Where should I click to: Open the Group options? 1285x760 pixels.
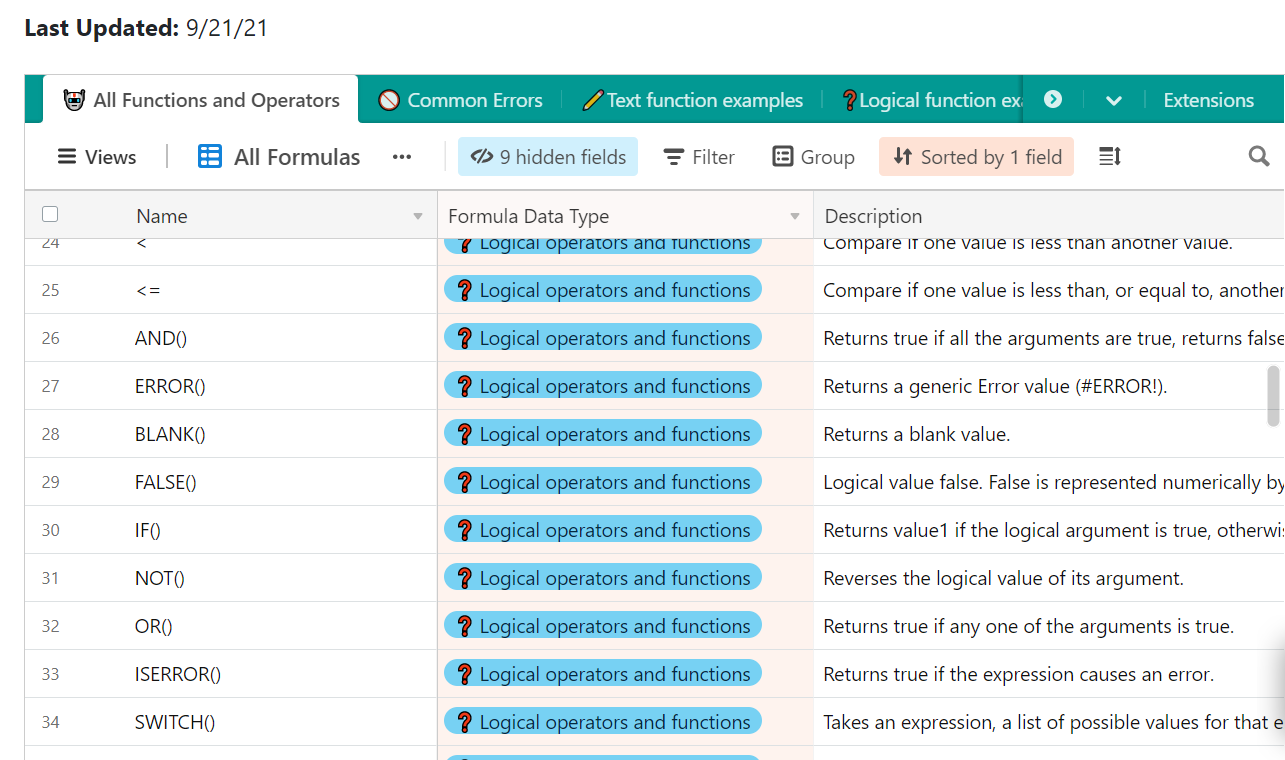coord(813,157)
